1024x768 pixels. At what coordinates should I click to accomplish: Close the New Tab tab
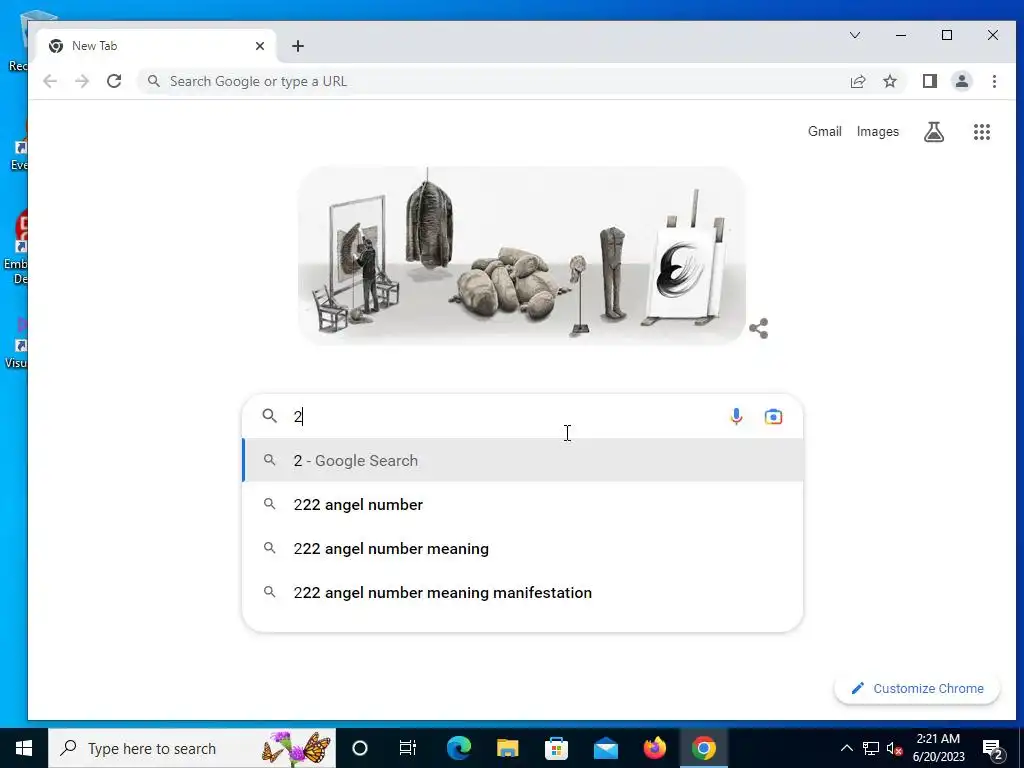[x=260, y=46]
